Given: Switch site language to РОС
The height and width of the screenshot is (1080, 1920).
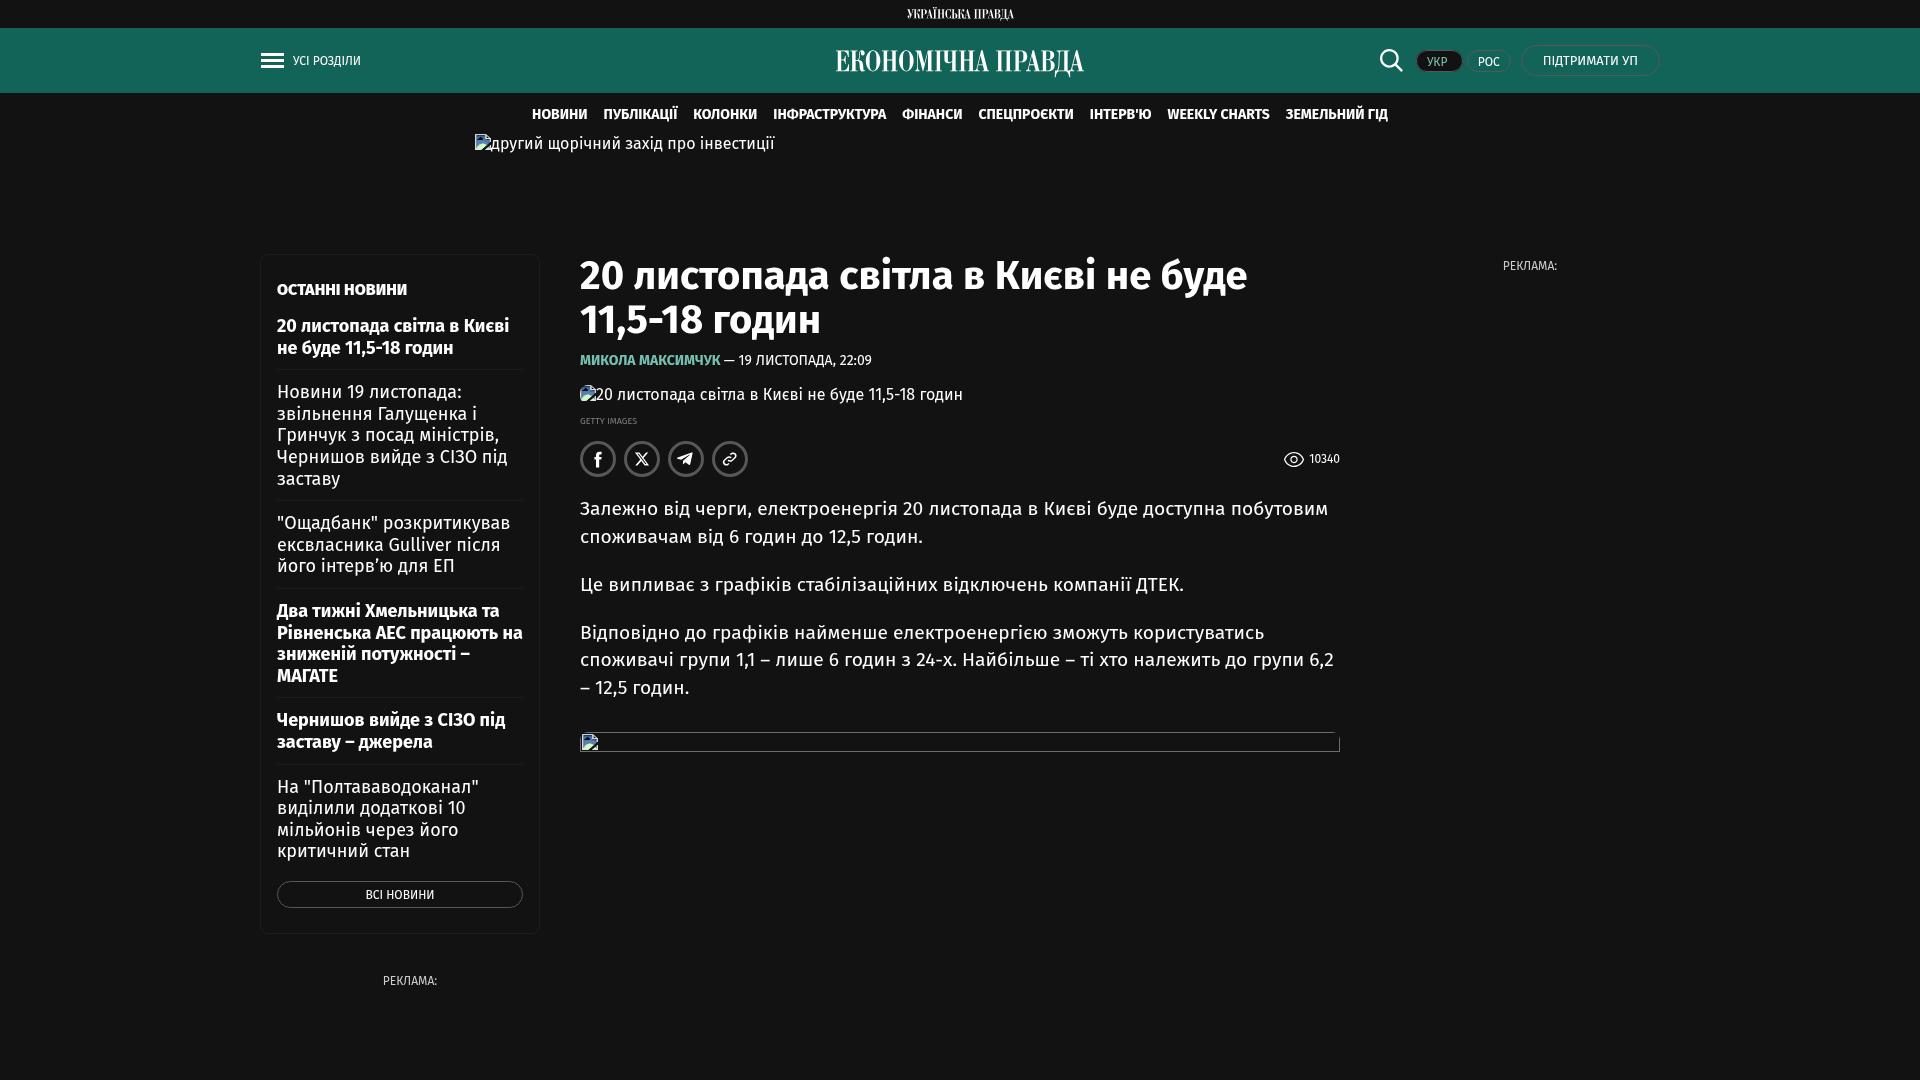Looking at the screenshot, I should (x=1488, y=61).
